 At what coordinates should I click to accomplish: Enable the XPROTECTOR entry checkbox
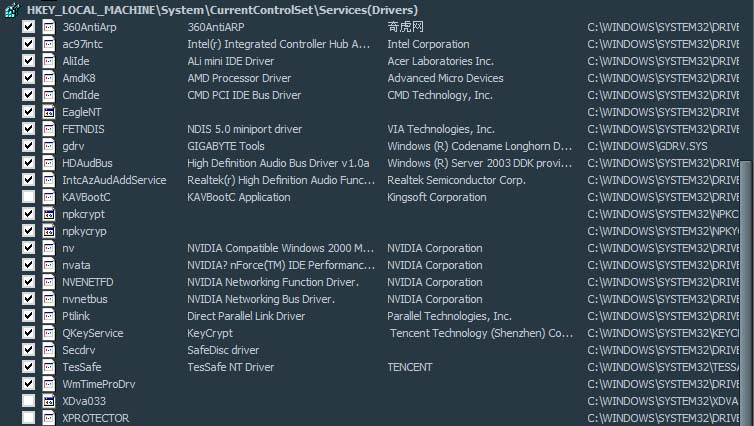coord(28,418)
